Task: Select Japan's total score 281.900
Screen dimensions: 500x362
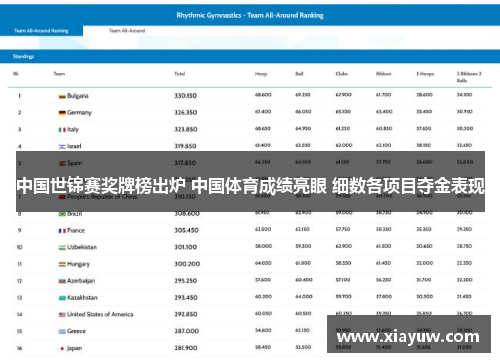Action: 186,348
